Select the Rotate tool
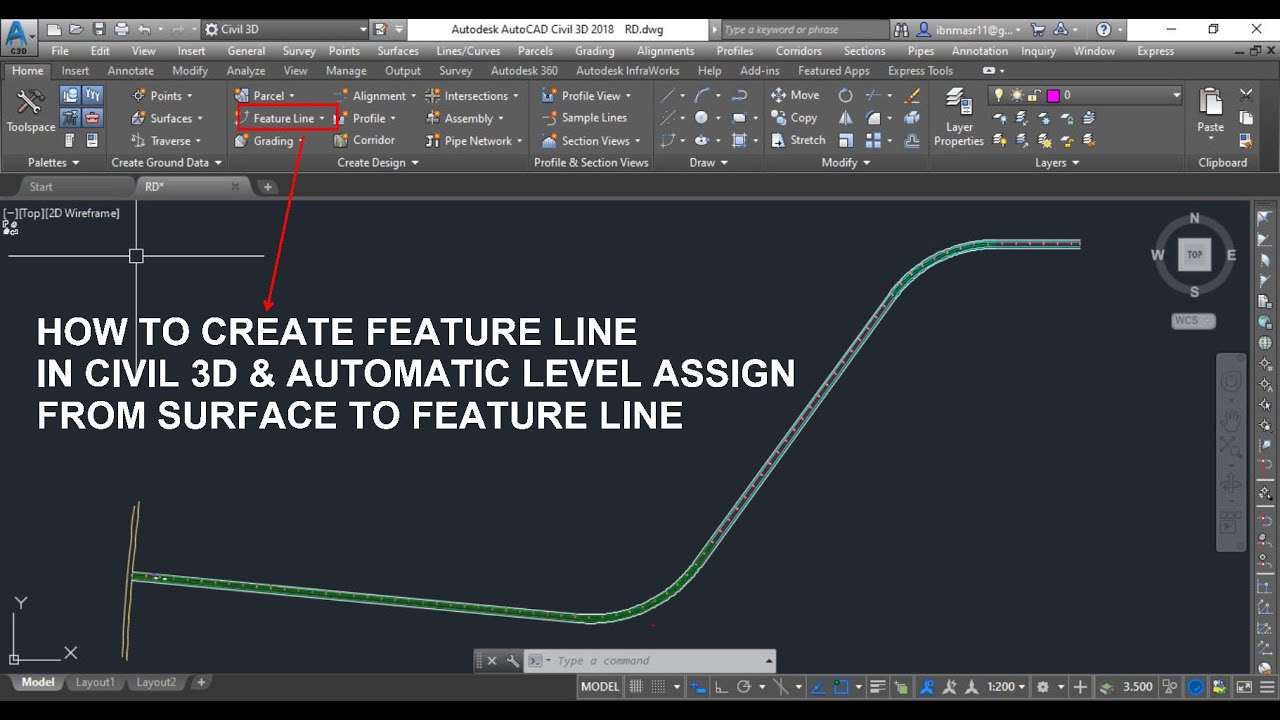This screenshot has width=1280, height=720. point(846,96)
